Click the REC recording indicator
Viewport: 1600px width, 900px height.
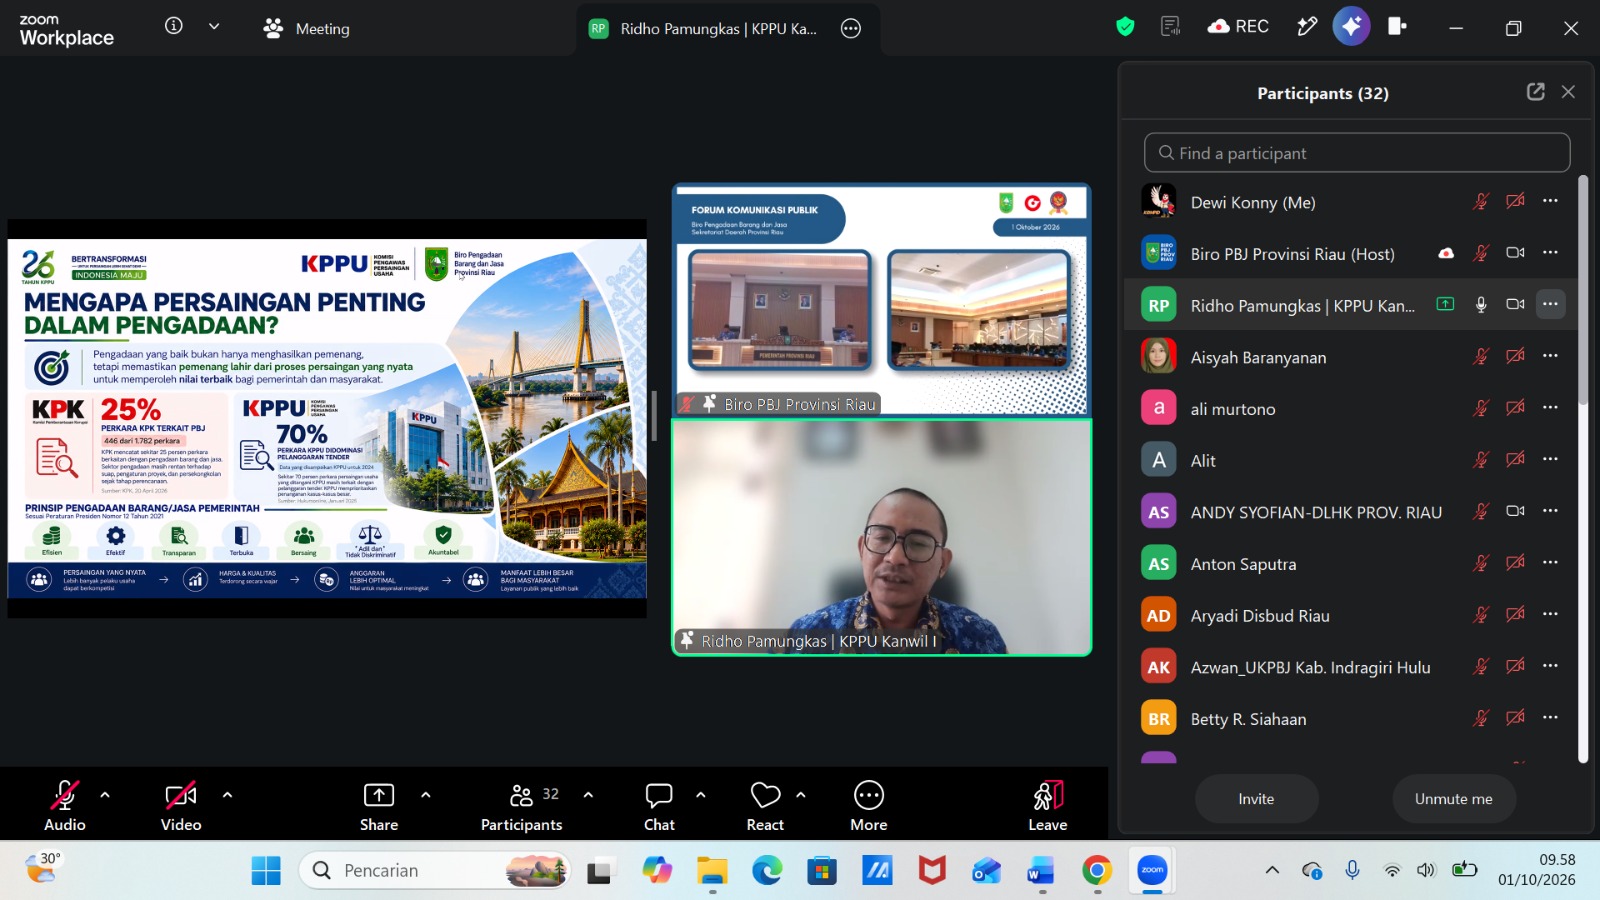click(x=1238, y=27)
